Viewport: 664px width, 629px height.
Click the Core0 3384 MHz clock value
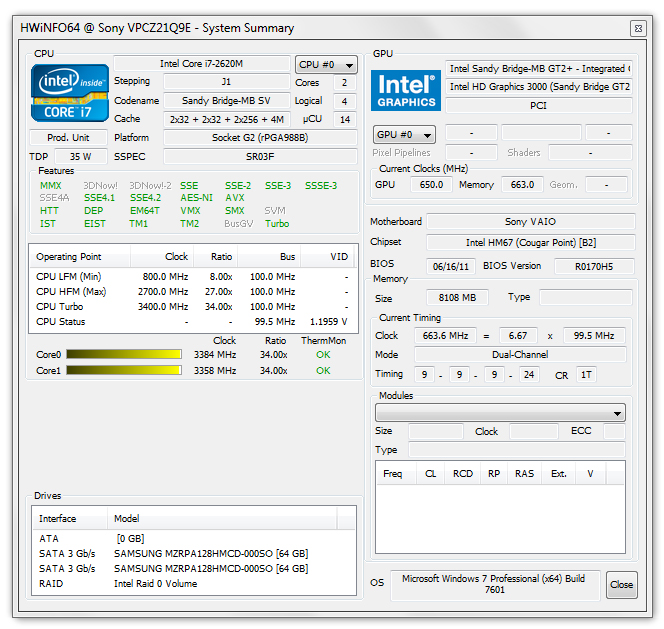coord(215,355)
